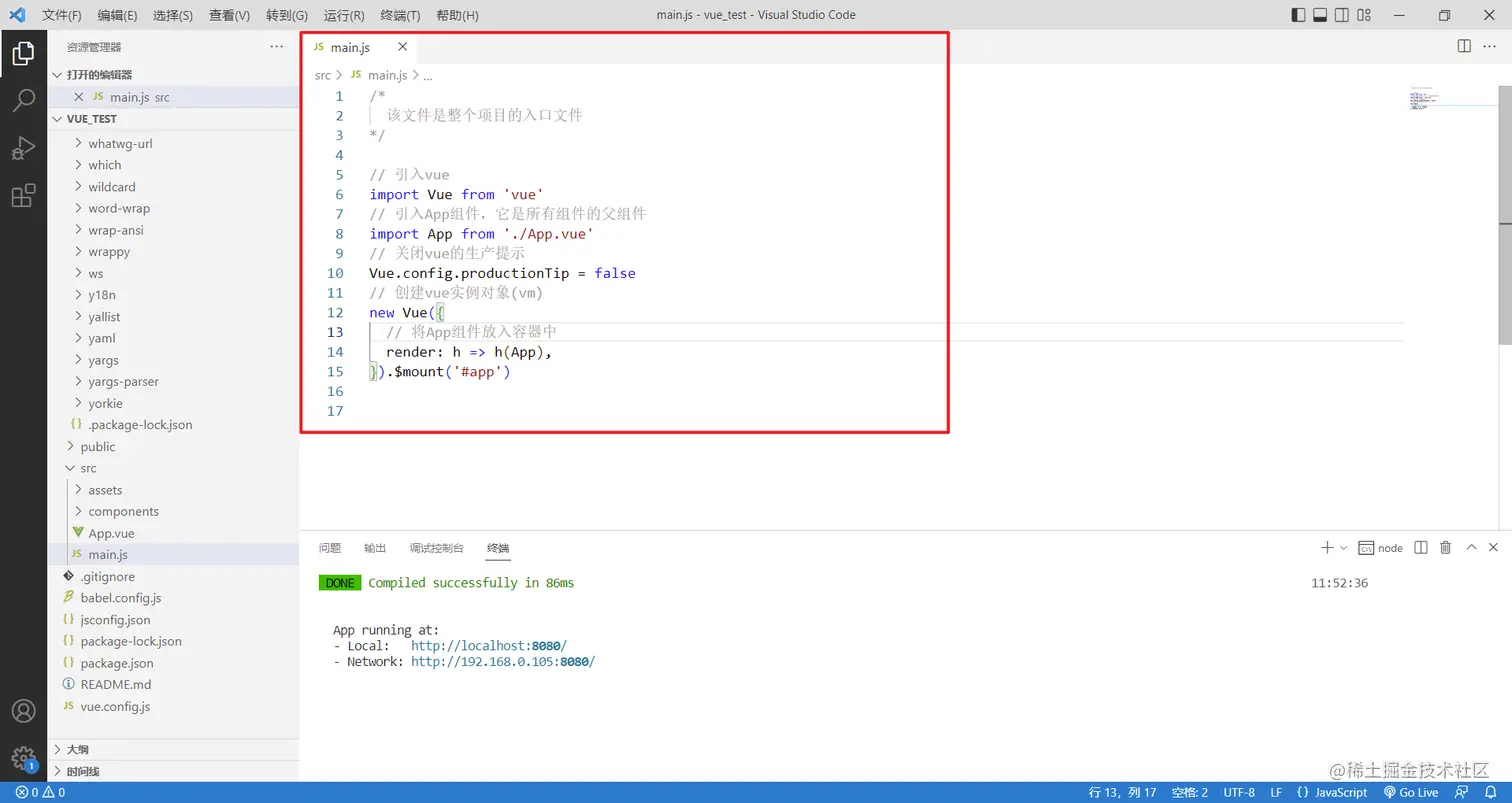1512x803 pixels.
Task: Split the editor to the right
Action: [x=1464, y=46]
